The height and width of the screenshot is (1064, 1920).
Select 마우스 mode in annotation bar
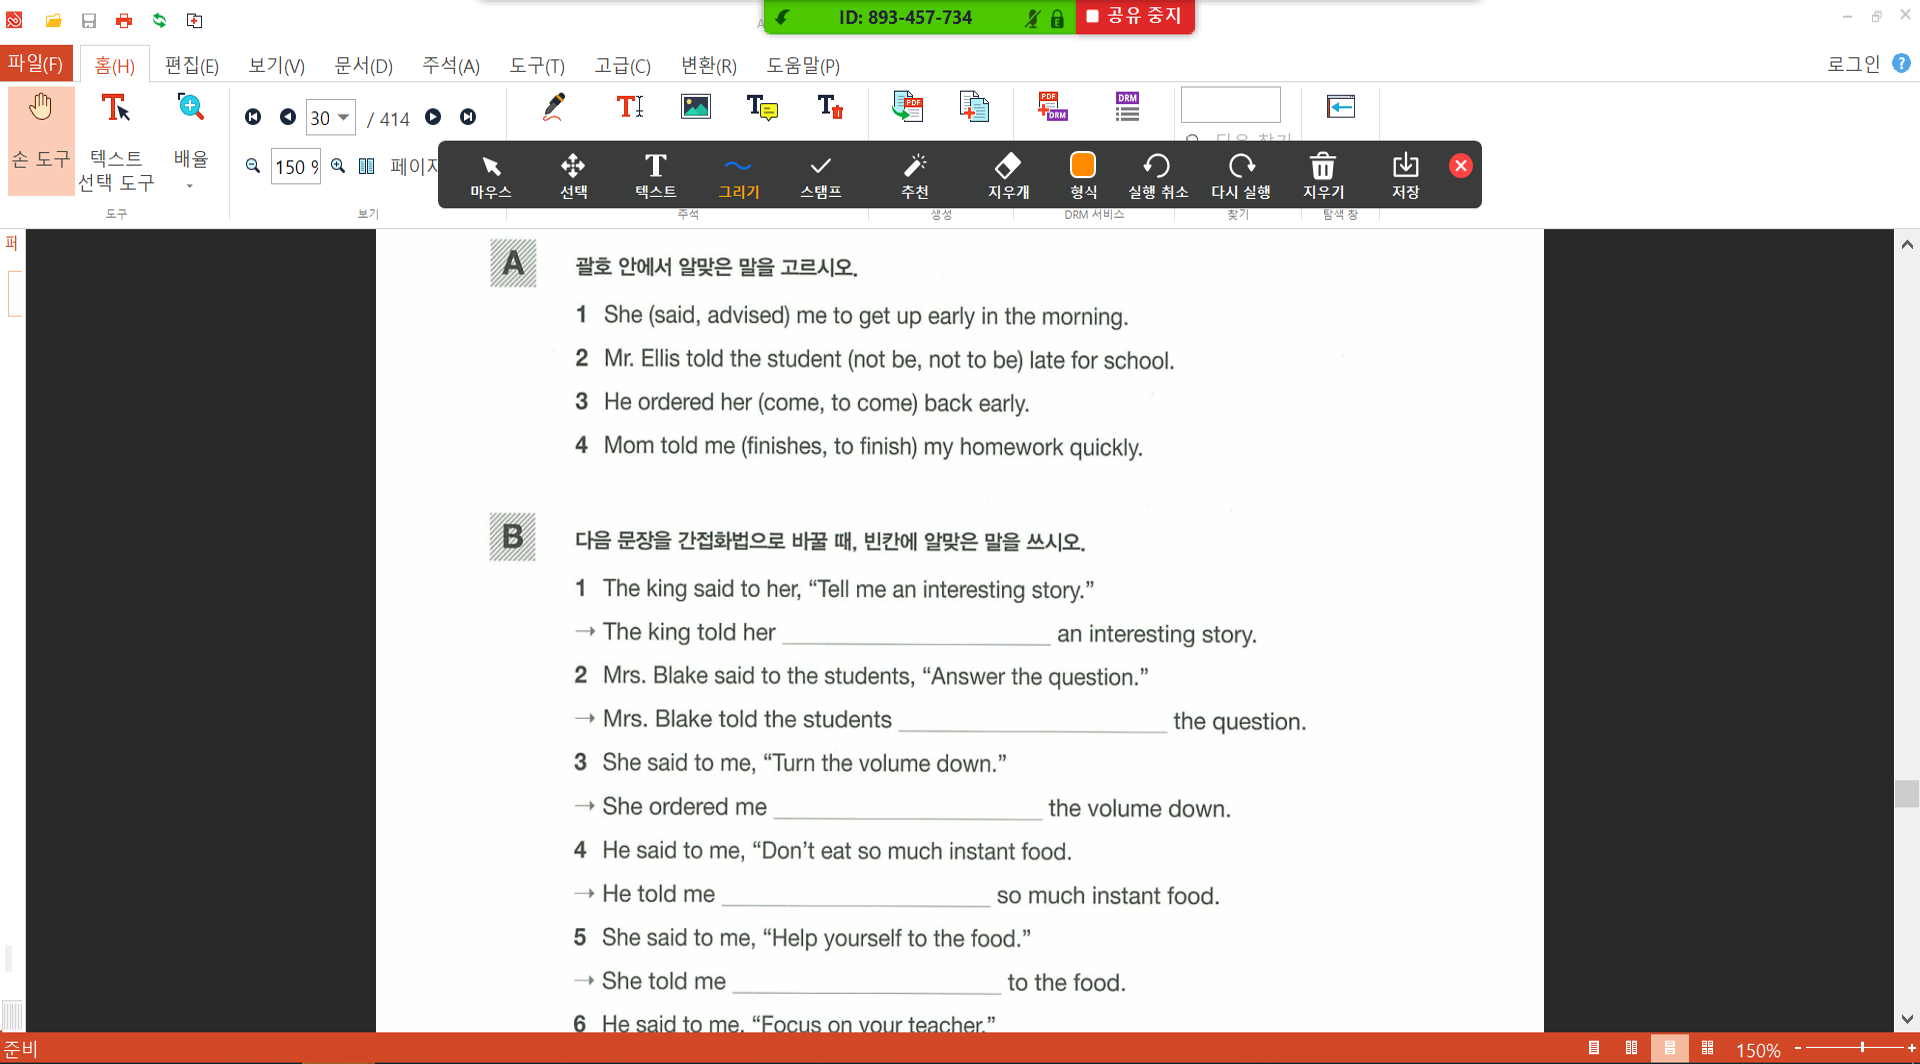(490, 176)
